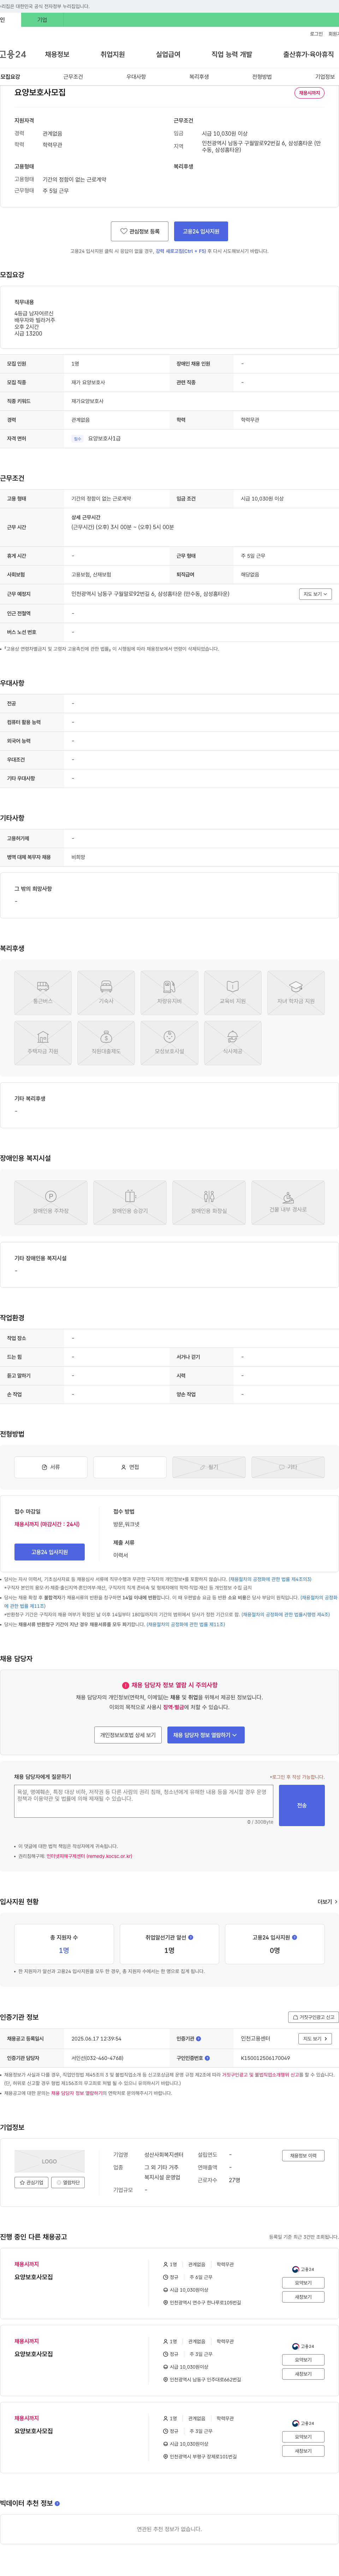Open the 직업 능력 개발 menu
The width and height of the screenshot is (339, 2576).
[x=232, y=54]
